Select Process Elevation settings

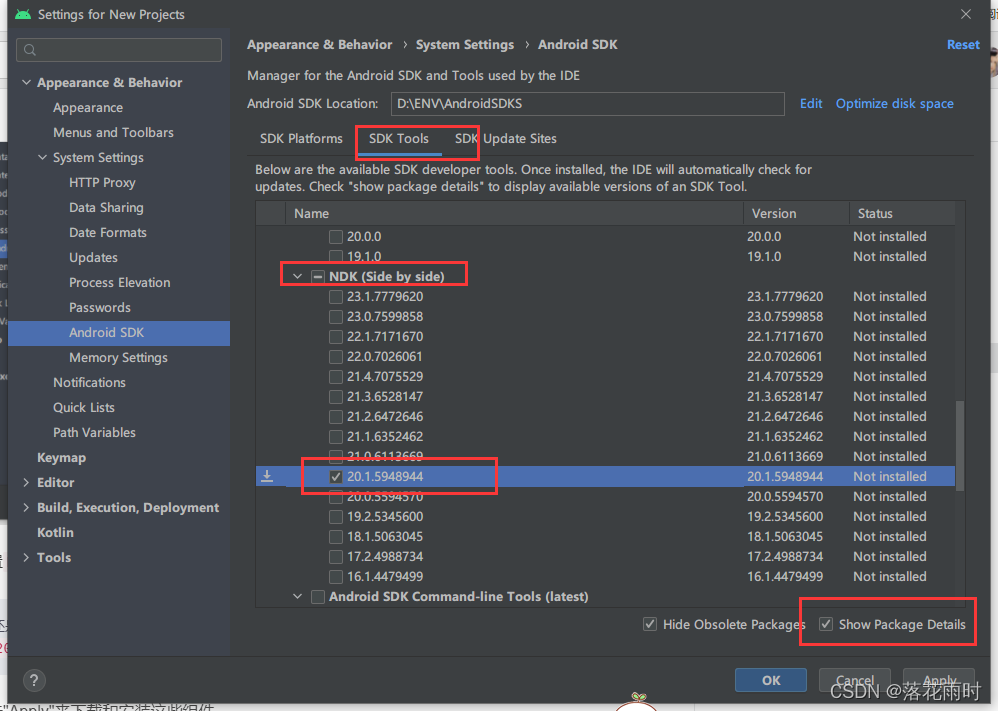[120, 283]
